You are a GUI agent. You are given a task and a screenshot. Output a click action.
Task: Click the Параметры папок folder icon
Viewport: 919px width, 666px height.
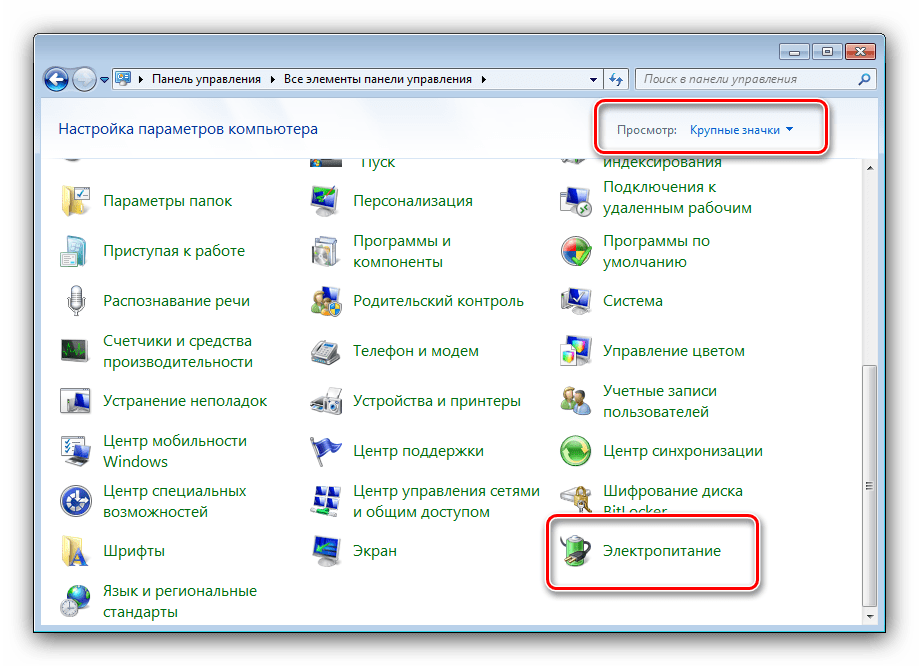coord(76,201)
